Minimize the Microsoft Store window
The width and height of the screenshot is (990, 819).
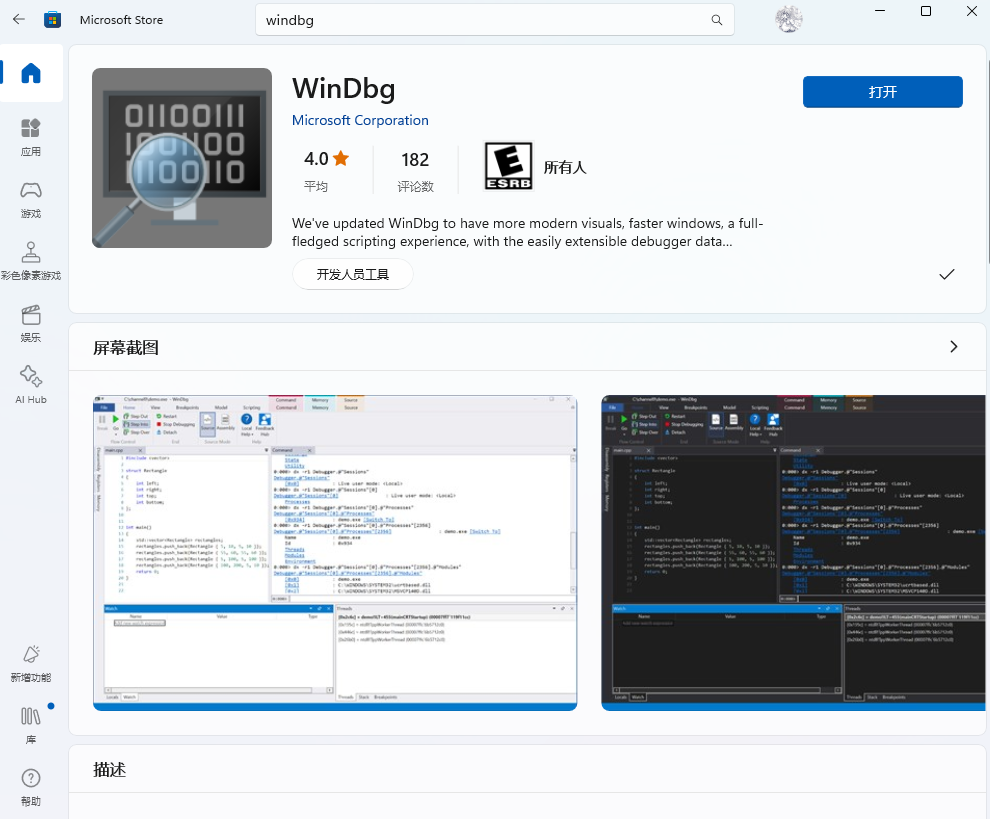(x=880, y=11)
